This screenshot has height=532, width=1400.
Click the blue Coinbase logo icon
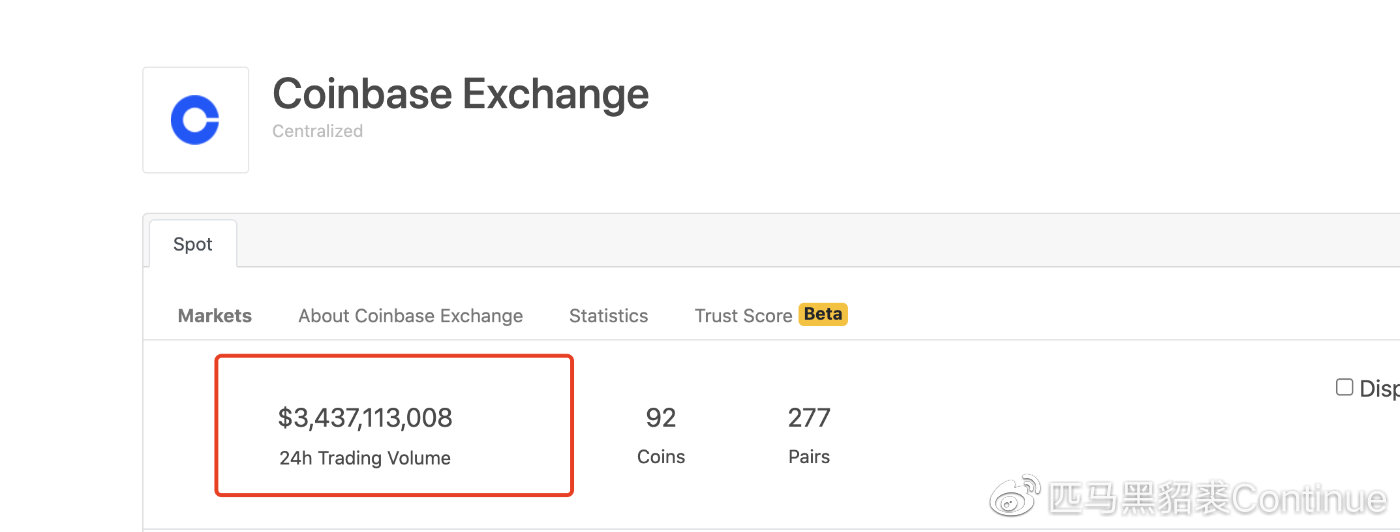pyautogui.click(x=195, y=120)
